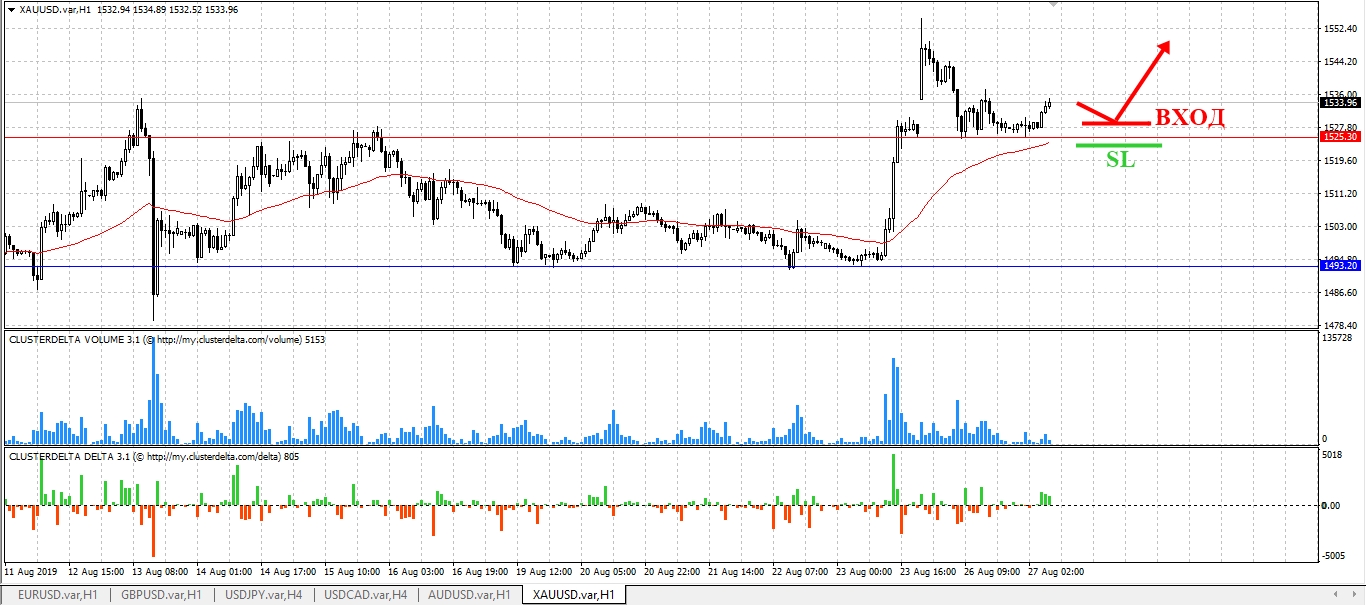The height and width of the screenshot is (605, 1366).
Task: Select the blue horizontal line at 1493.20
Action: click(660, 266)
